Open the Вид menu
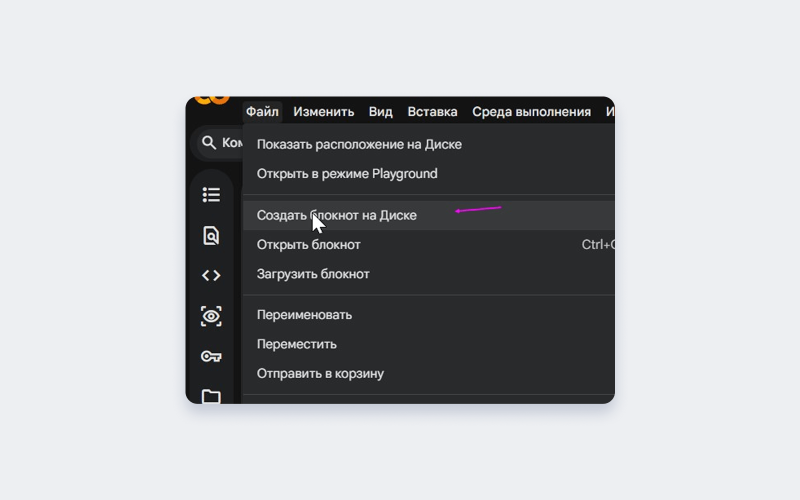The image size is (800, 500). [380, 112]
